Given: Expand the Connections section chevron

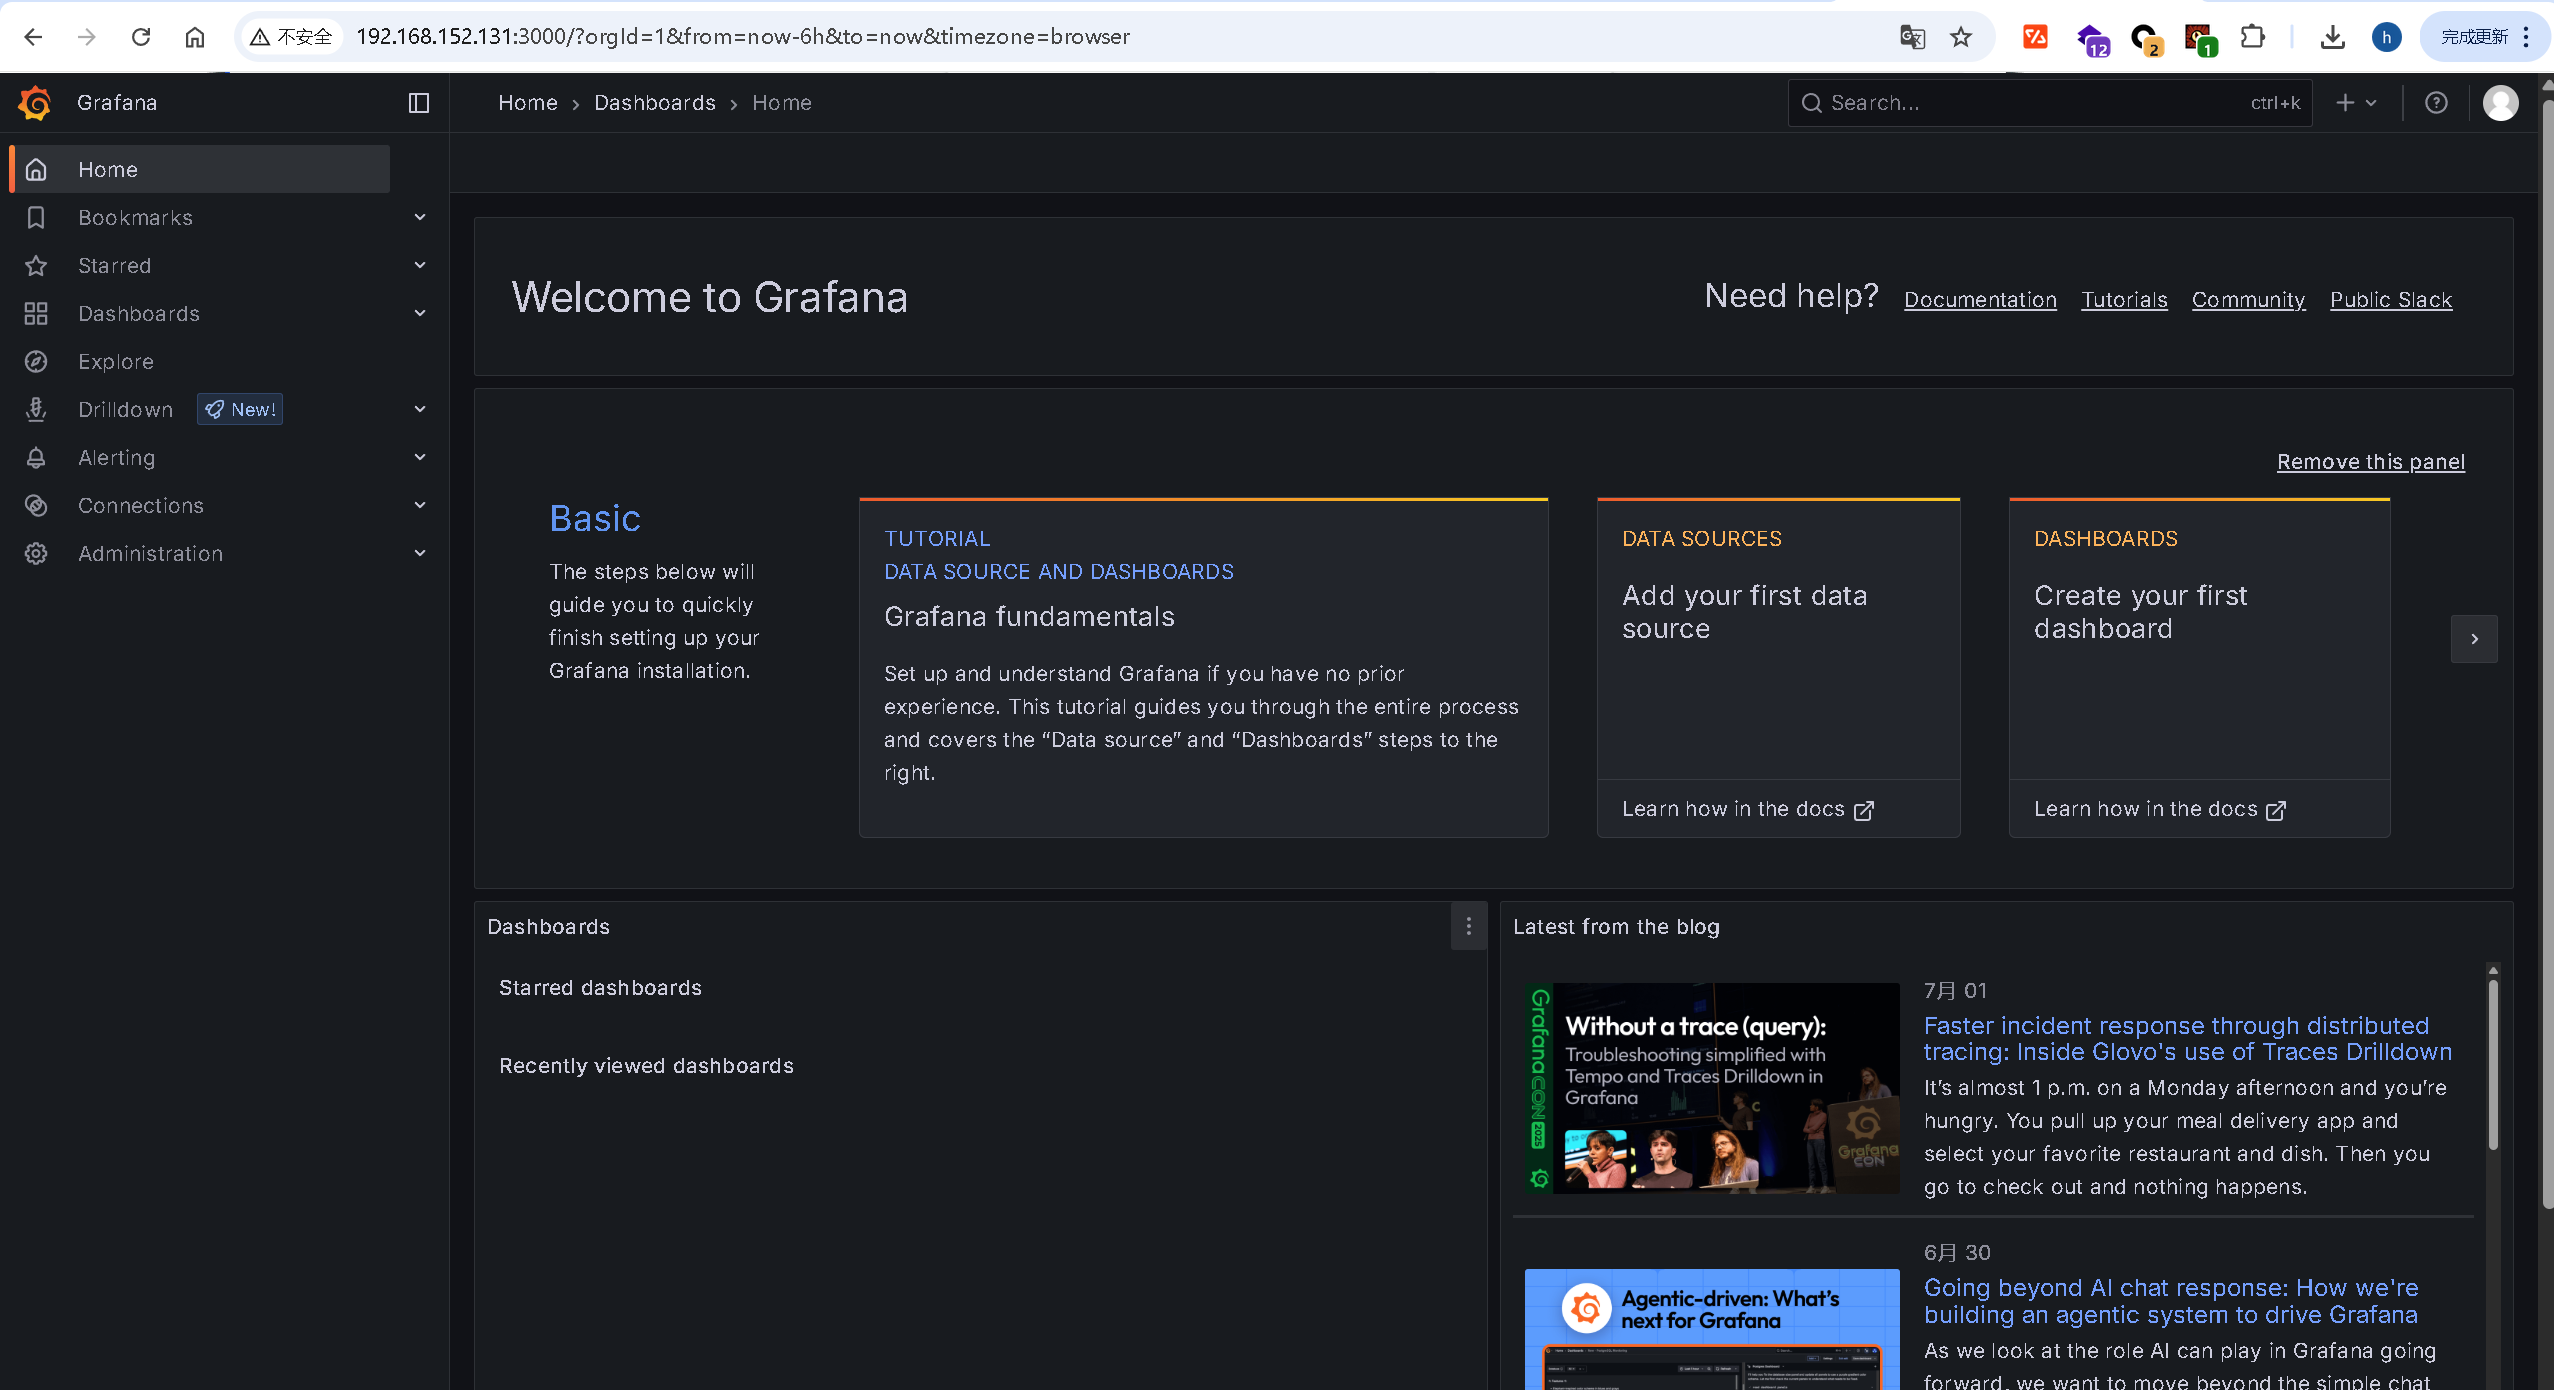Looking at the screenshot, I should (420, 505).
